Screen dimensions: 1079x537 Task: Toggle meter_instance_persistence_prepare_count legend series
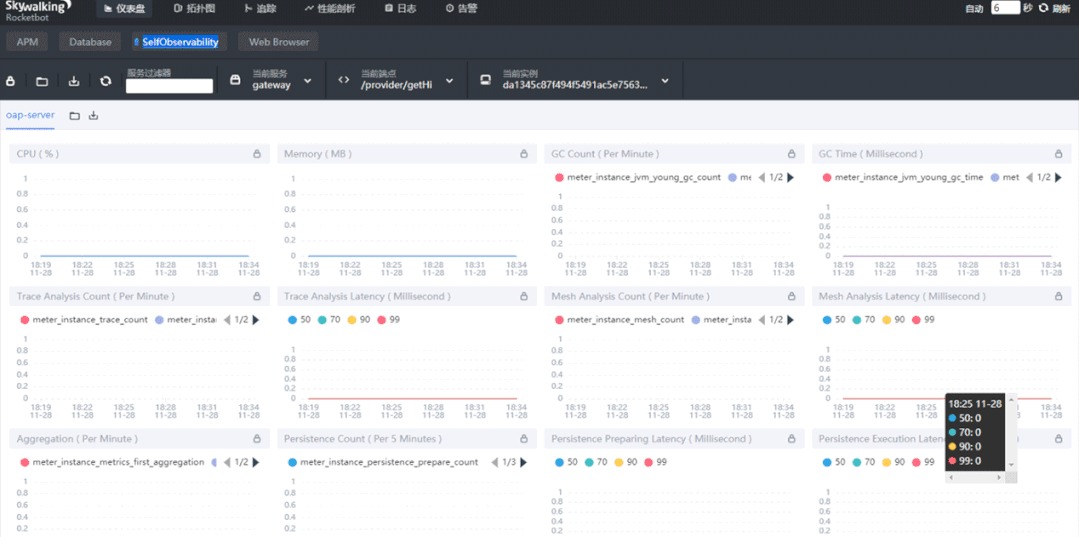383,463
